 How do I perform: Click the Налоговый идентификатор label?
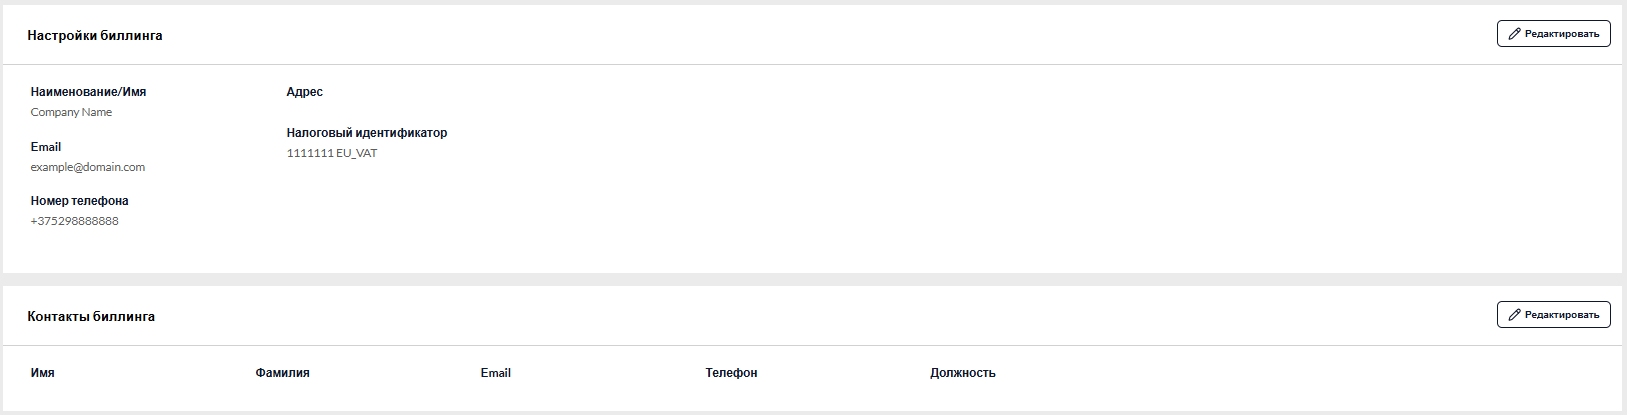[x=367, y=133]
